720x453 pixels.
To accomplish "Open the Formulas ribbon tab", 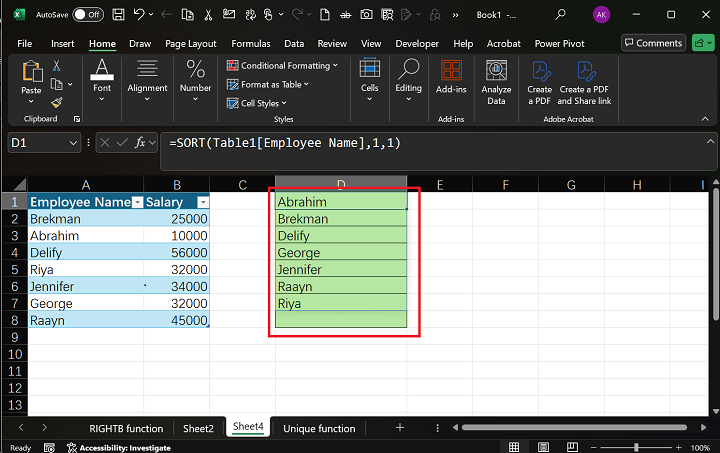I will pos(250,44).
